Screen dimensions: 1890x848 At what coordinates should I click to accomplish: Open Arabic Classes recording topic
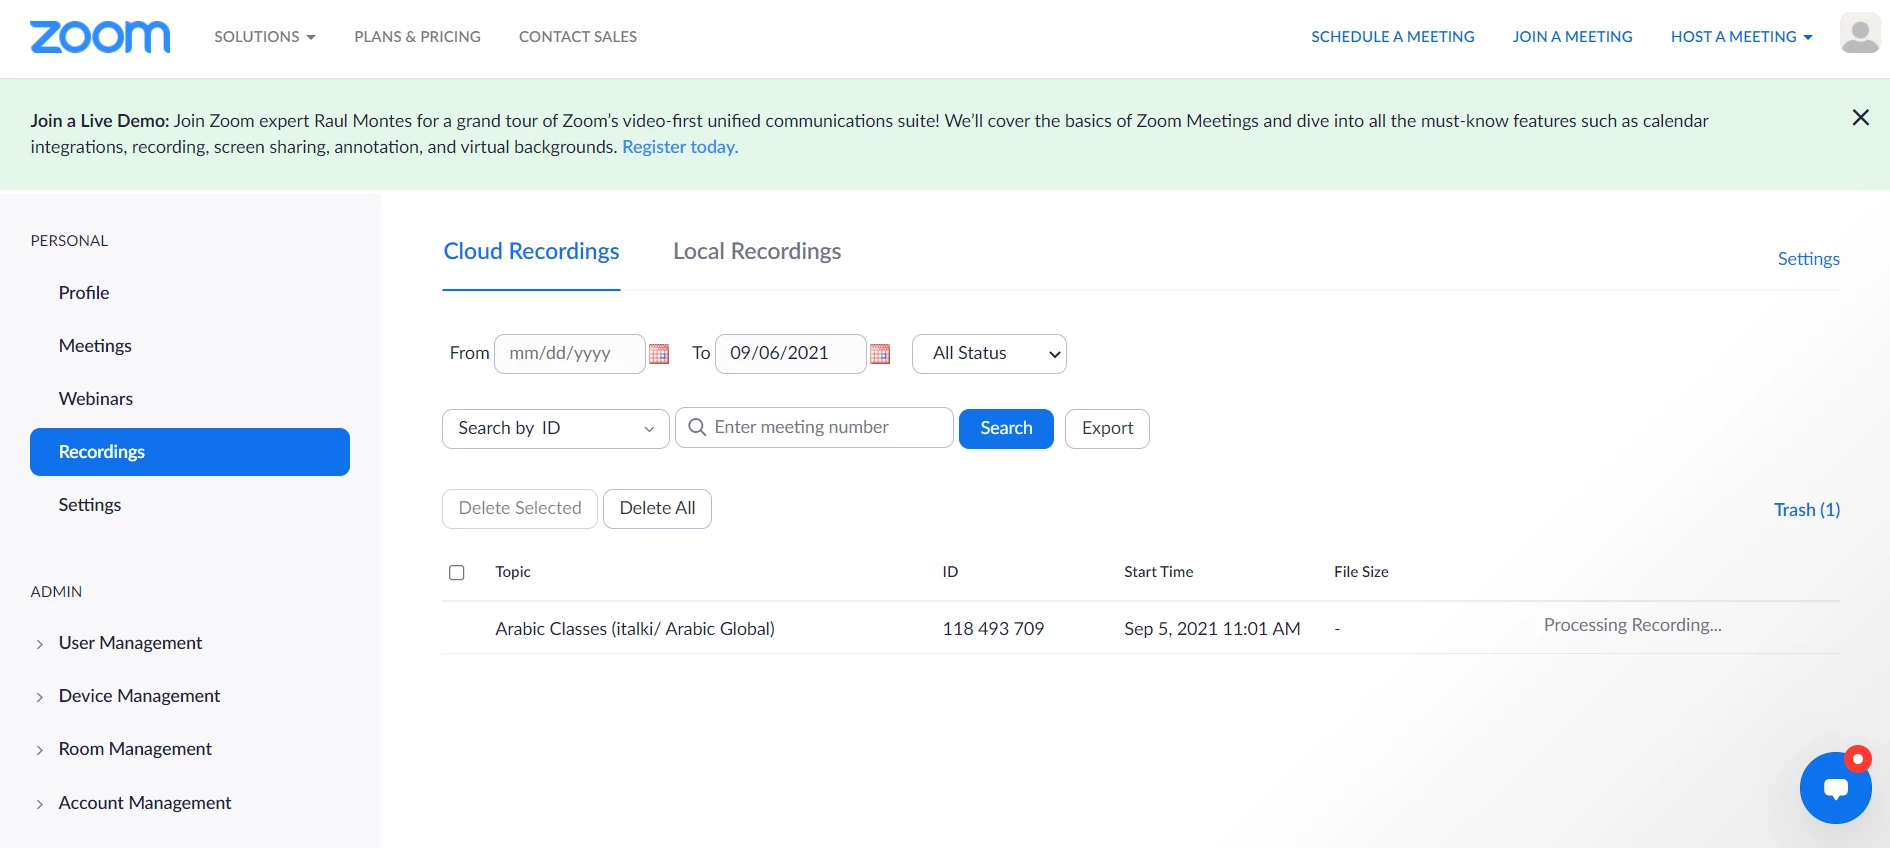(635, 629)
